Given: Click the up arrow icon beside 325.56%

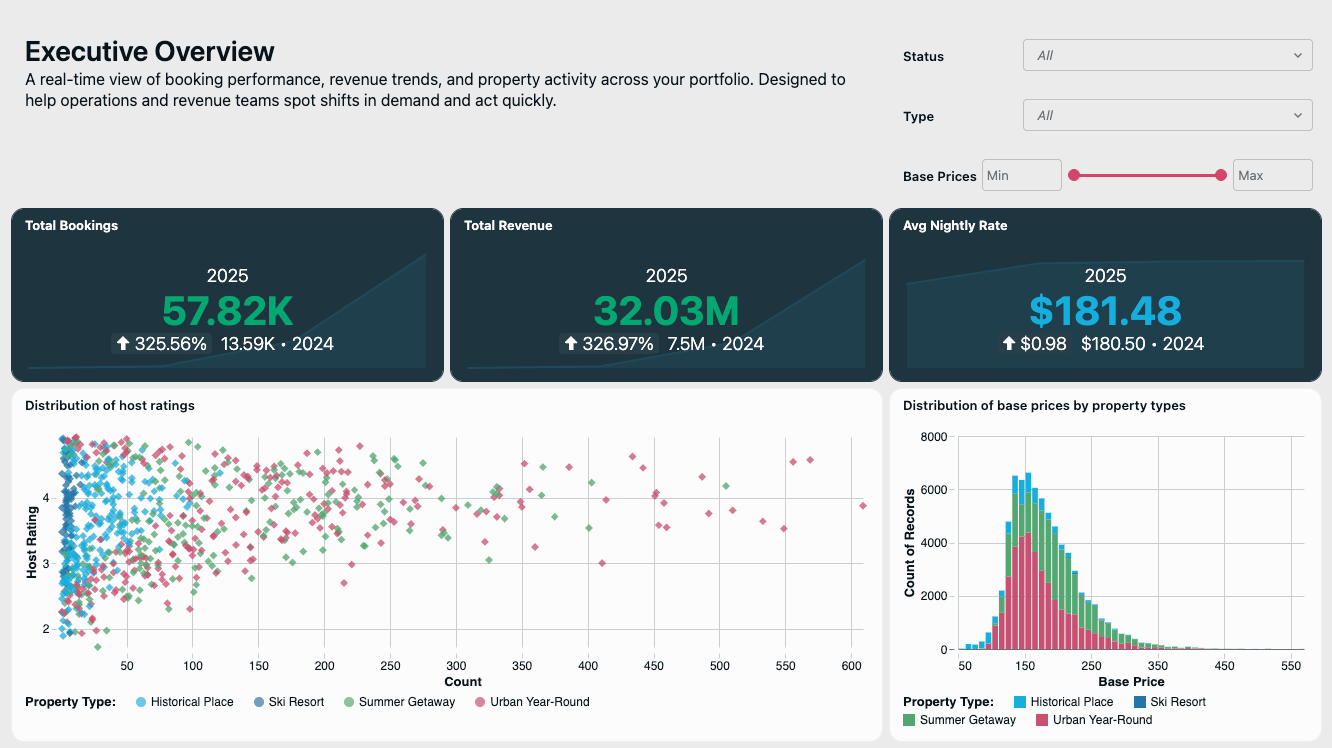Looking at the screenshot, I should click(x=123, y=344).
